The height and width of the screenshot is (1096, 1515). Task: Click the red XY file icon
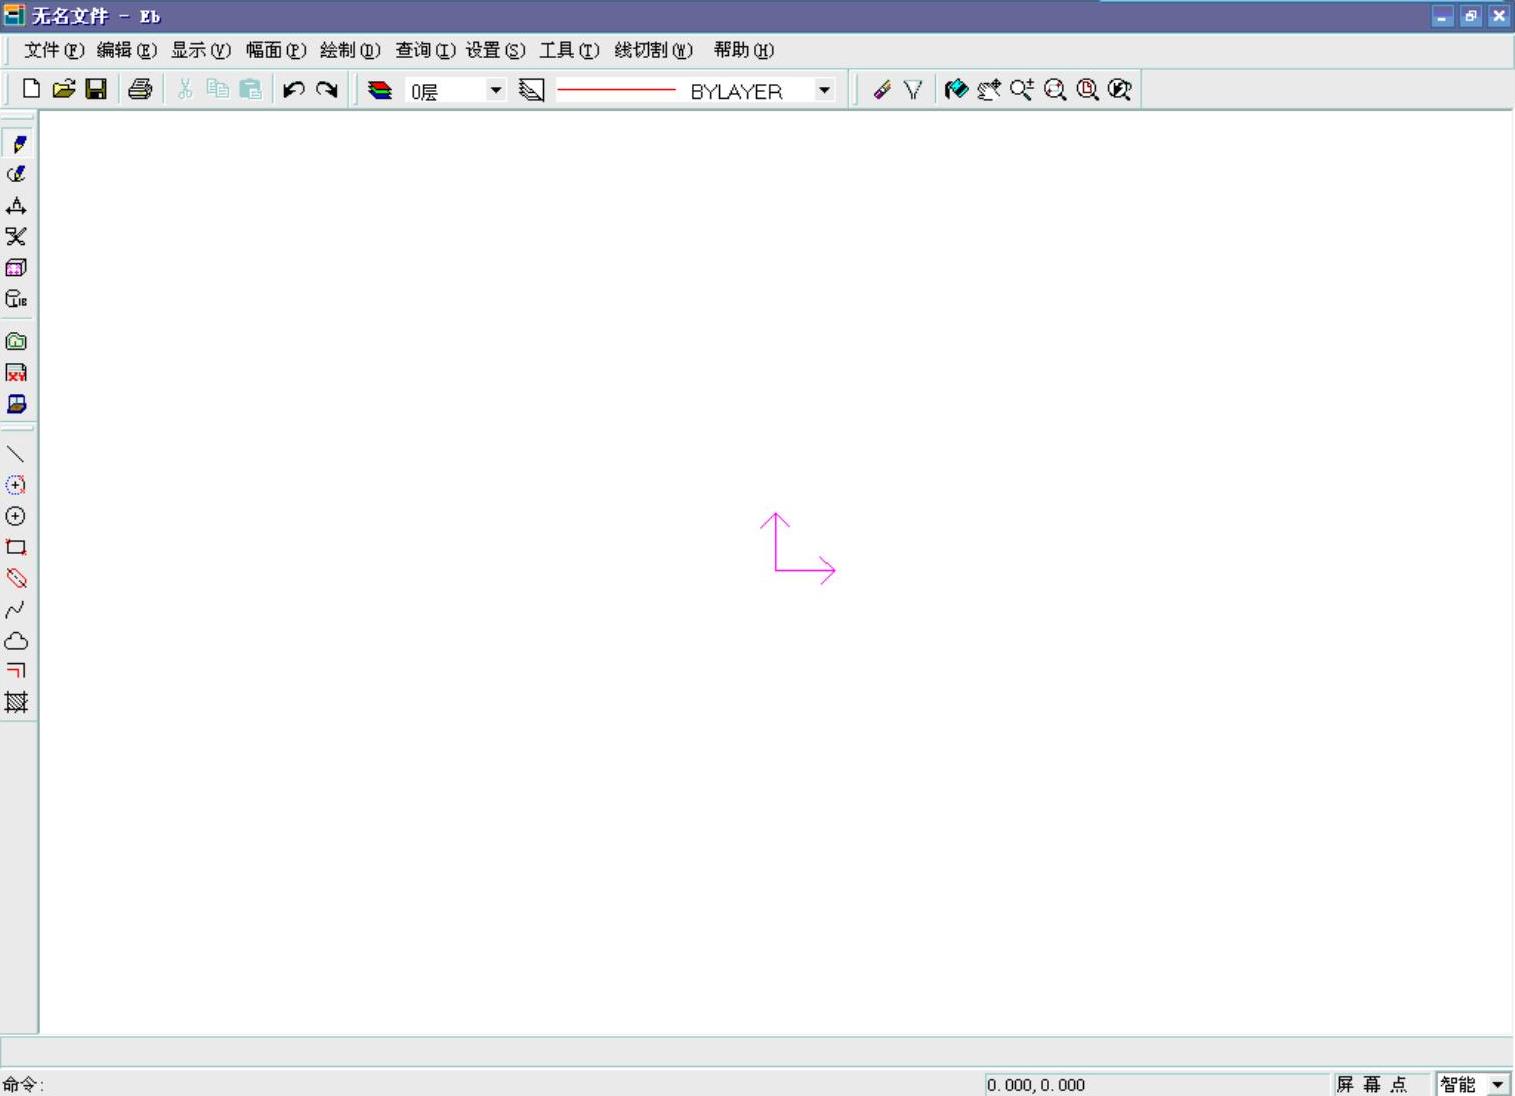pos(16,373)
